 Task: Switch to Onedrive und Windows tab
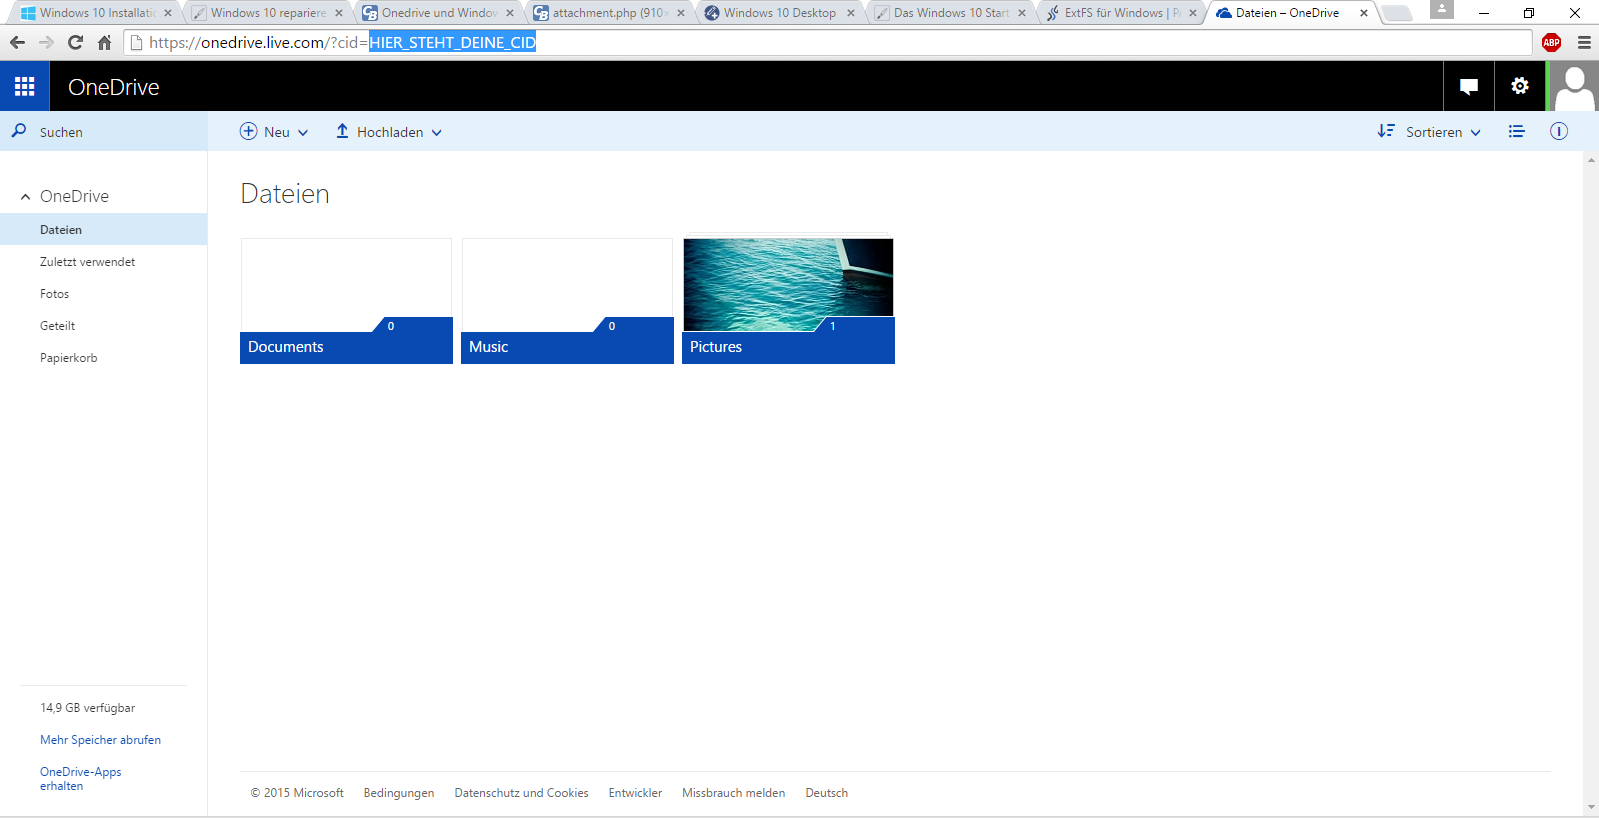coord(439,13)
